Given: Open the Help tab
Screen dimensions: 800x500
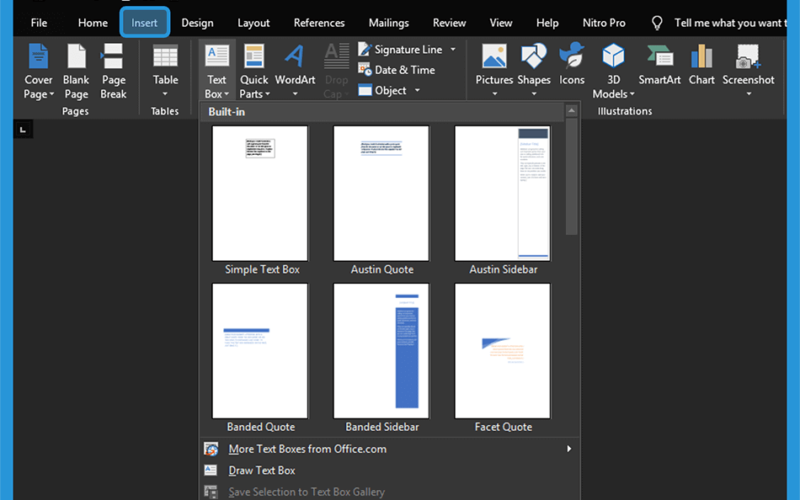Looking at the screenshot, I should tap(547, 23).
